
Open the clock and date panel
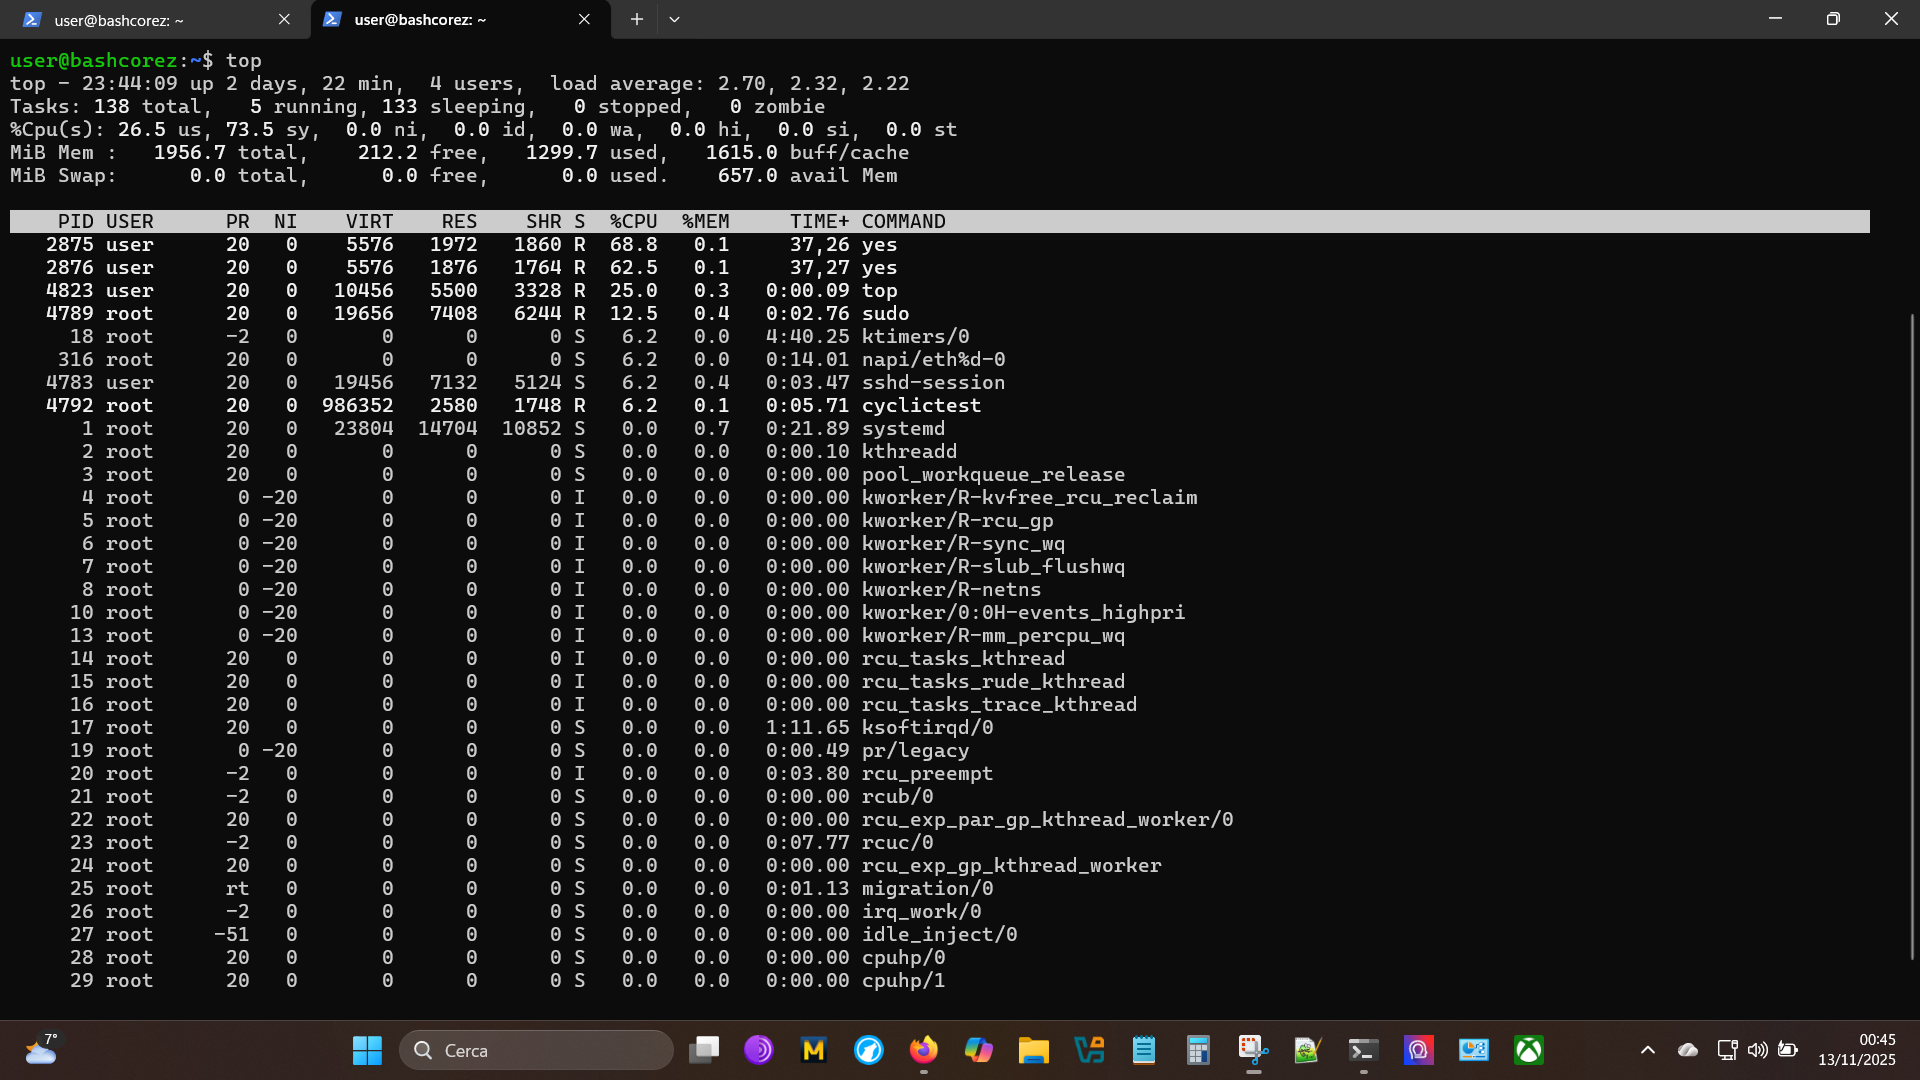pyautogui.click(x=1856, y=1050)
